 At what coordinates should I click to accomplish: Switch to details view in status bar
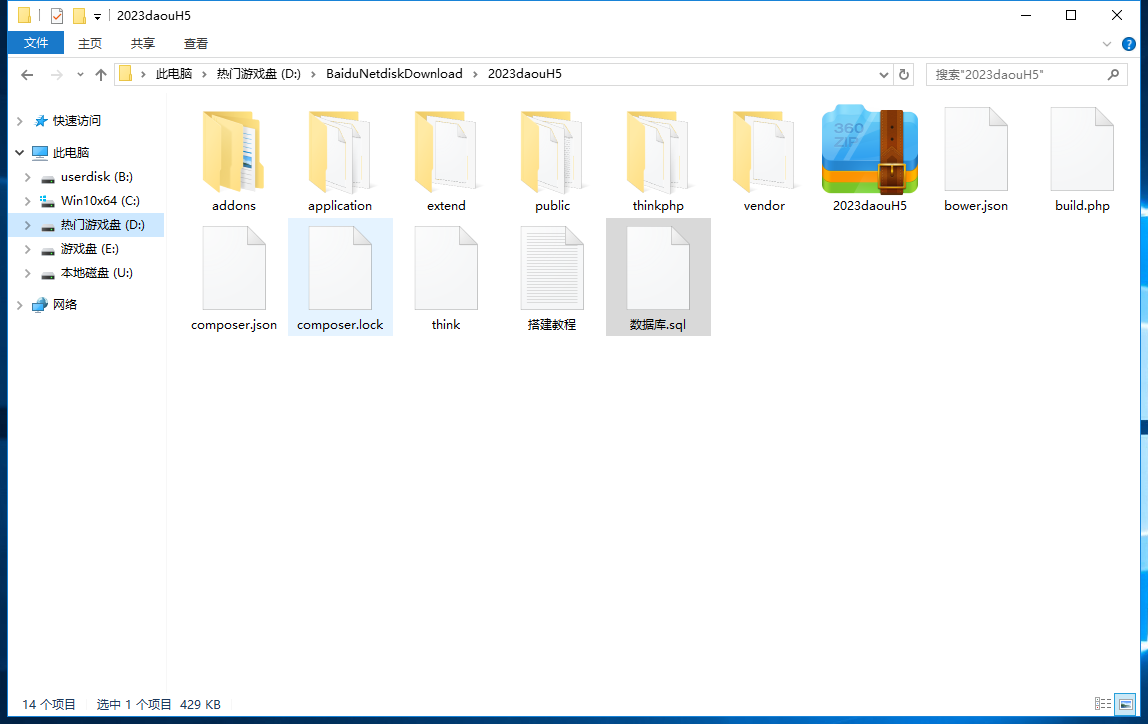tap(1103, 704)
